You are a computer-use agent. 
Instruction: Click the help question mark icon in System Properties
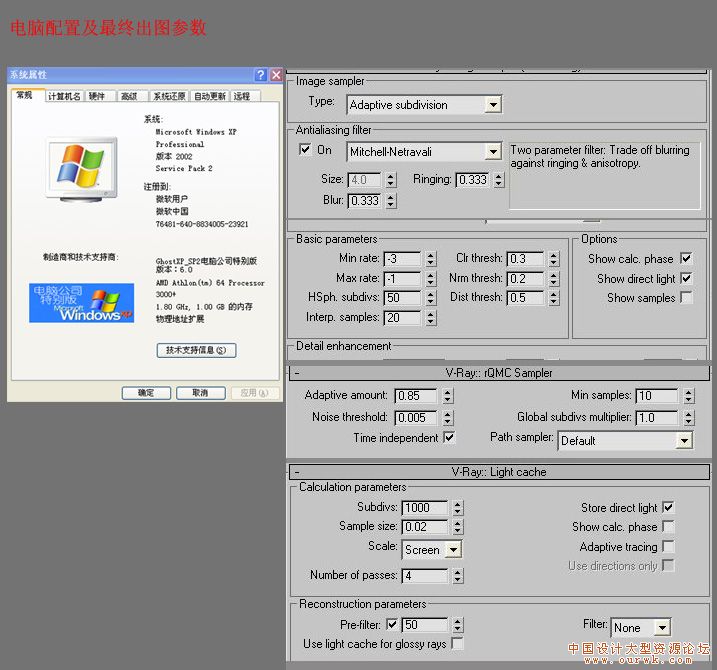[260, 75]
